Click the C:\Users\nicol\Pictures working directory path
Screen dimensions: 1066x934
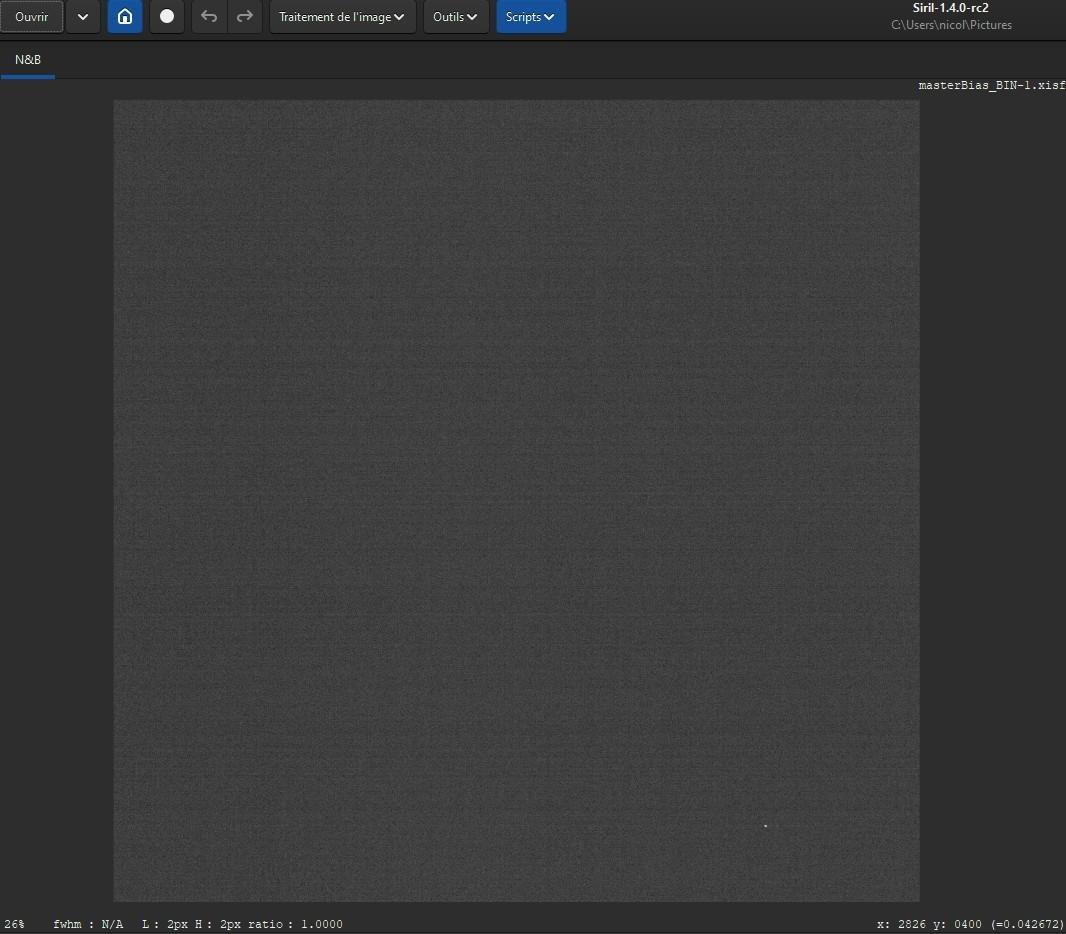click(951, 25)
